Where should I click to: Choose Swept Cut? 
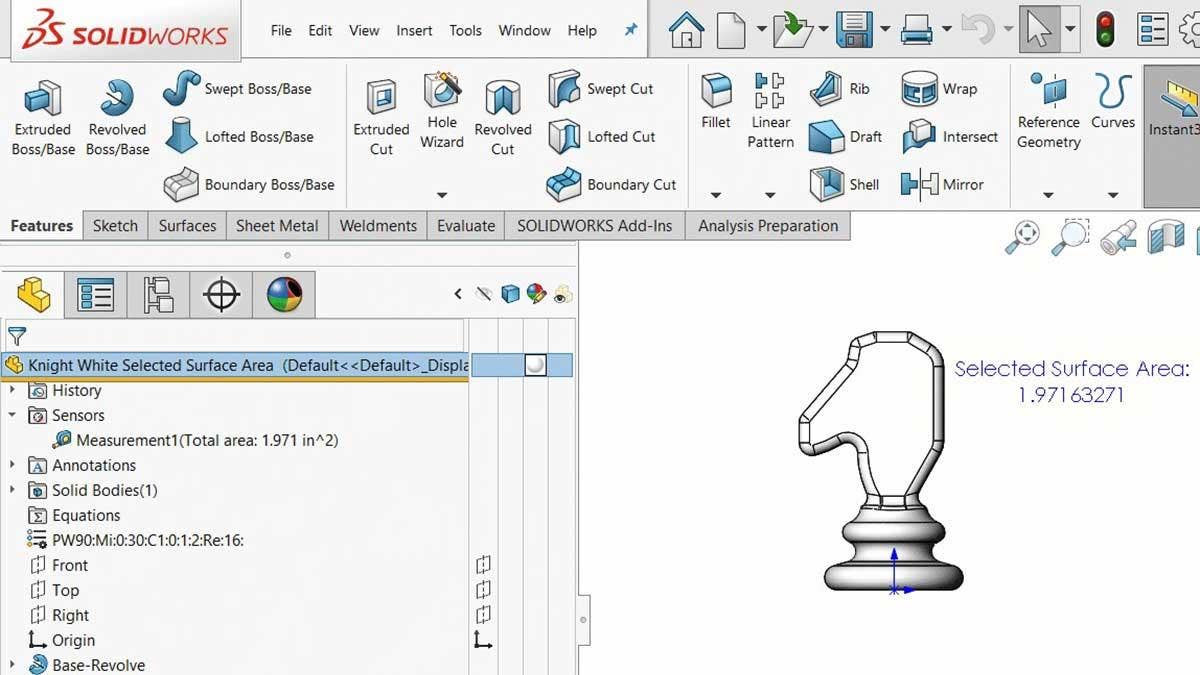tap(600, 89)
